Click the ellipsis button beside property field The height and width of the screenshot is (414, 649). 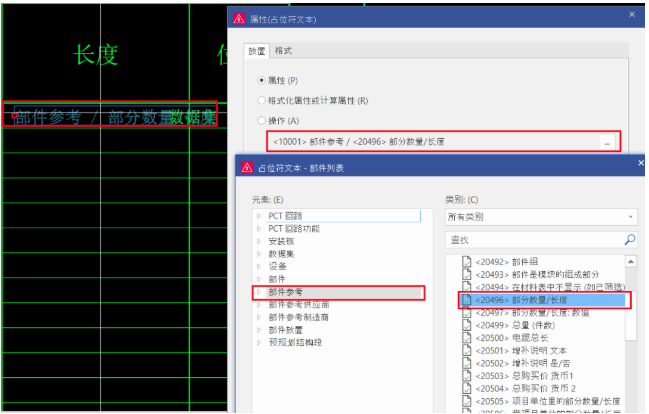pos(607,142)
